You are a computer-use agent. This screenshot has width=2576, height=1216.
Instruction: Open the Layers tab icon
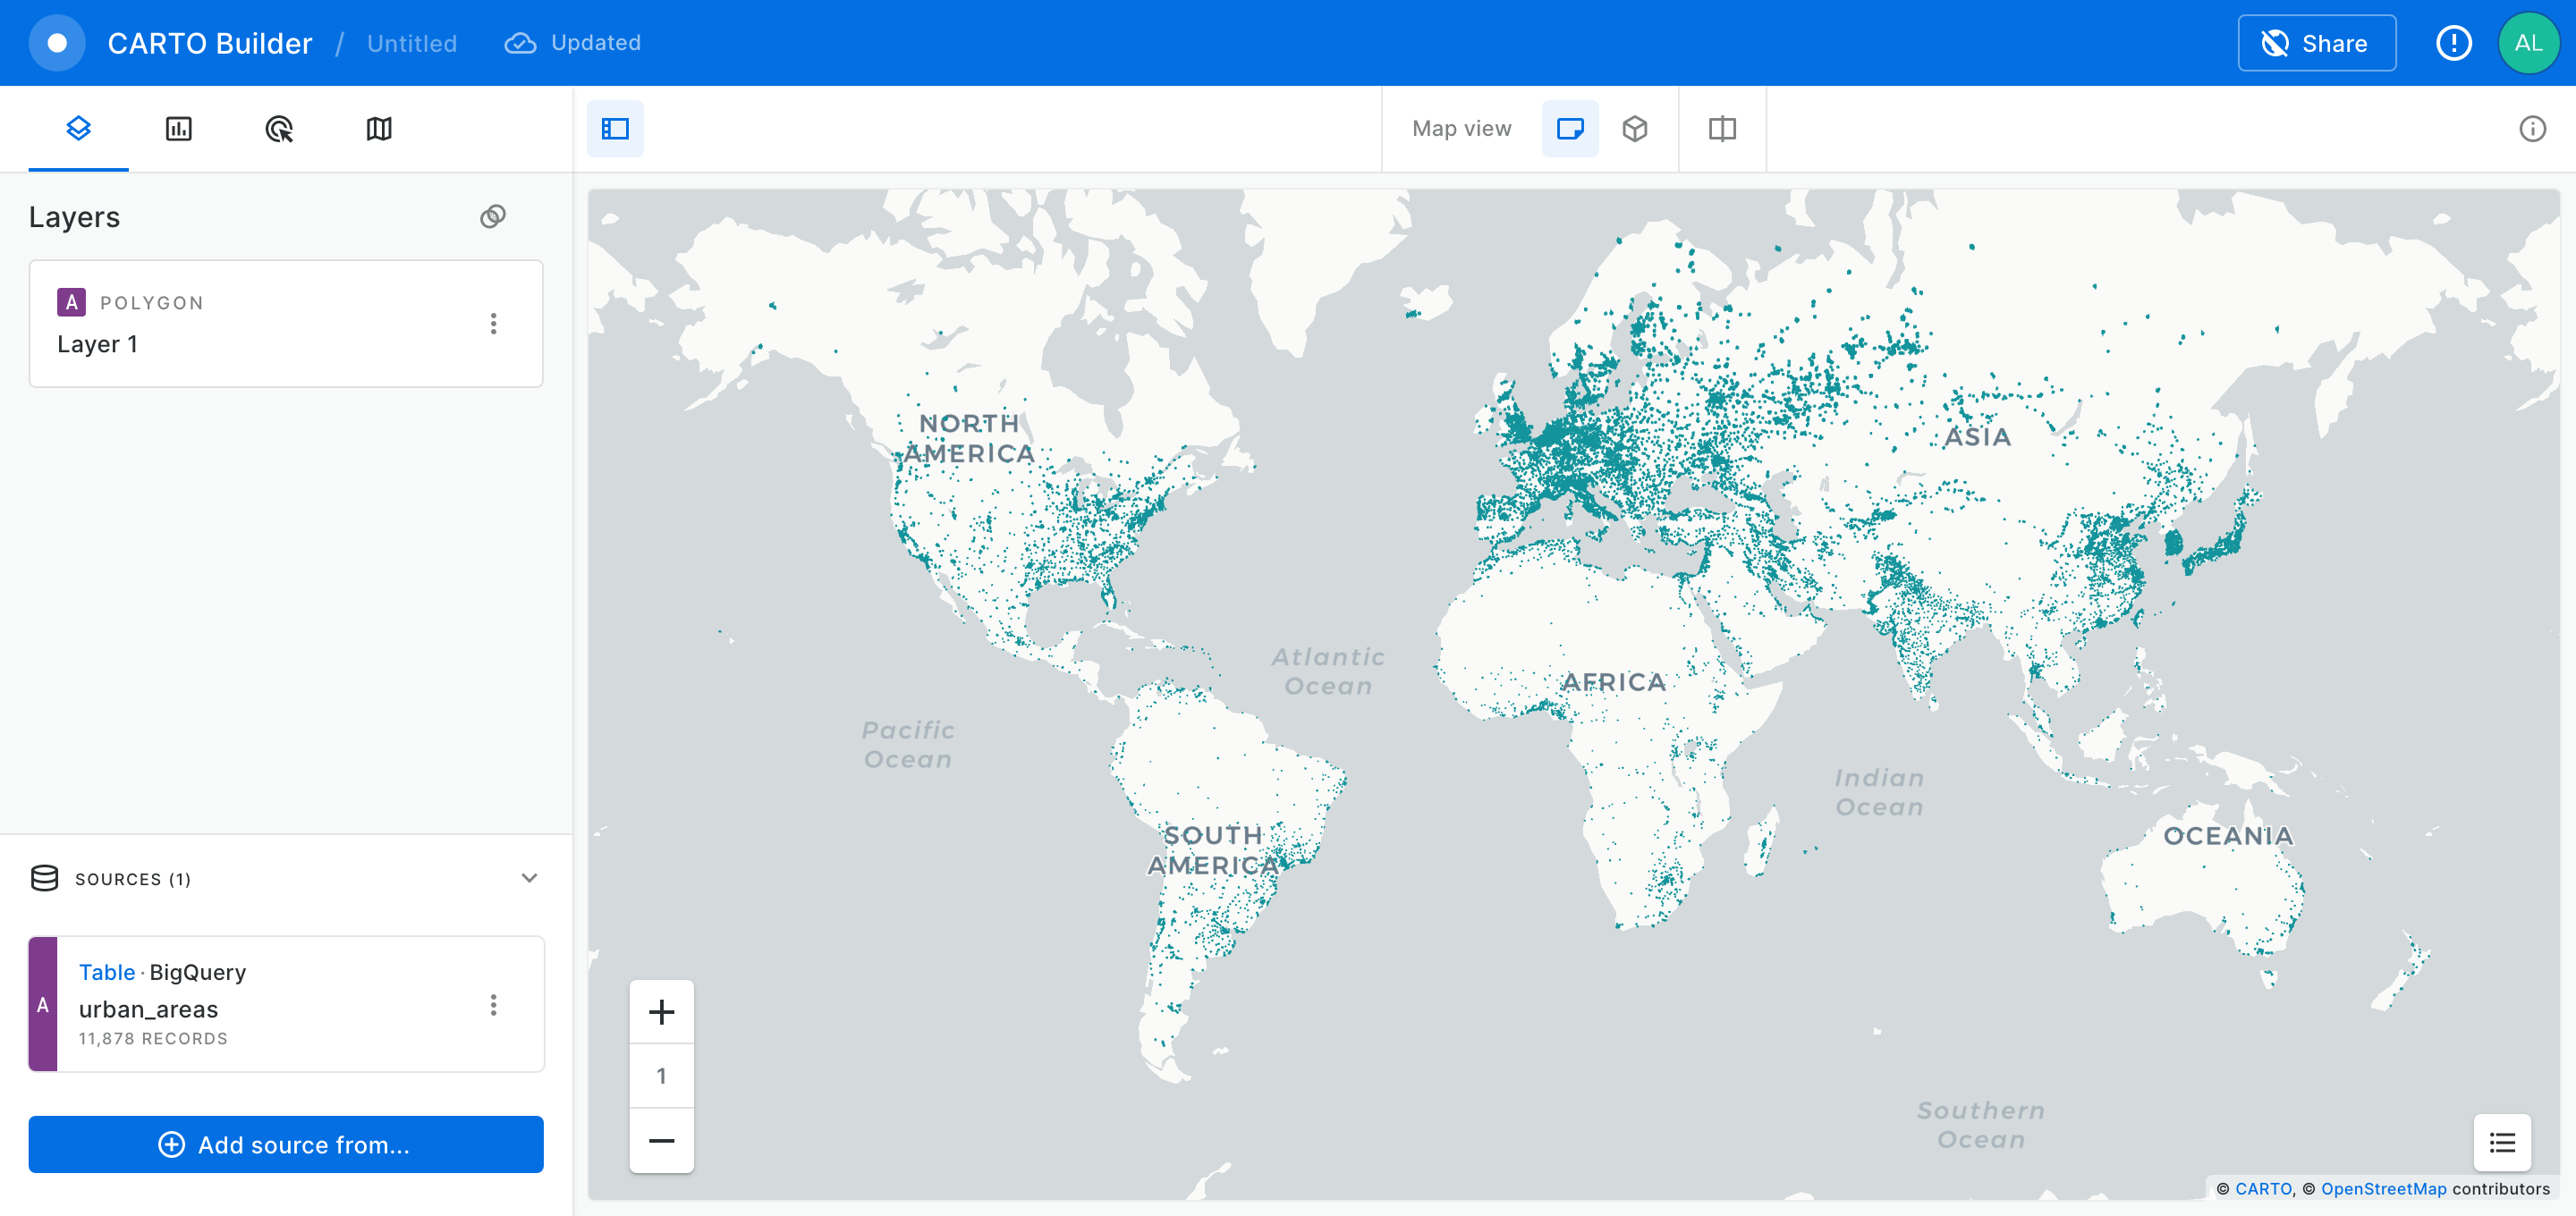point(78,128)
